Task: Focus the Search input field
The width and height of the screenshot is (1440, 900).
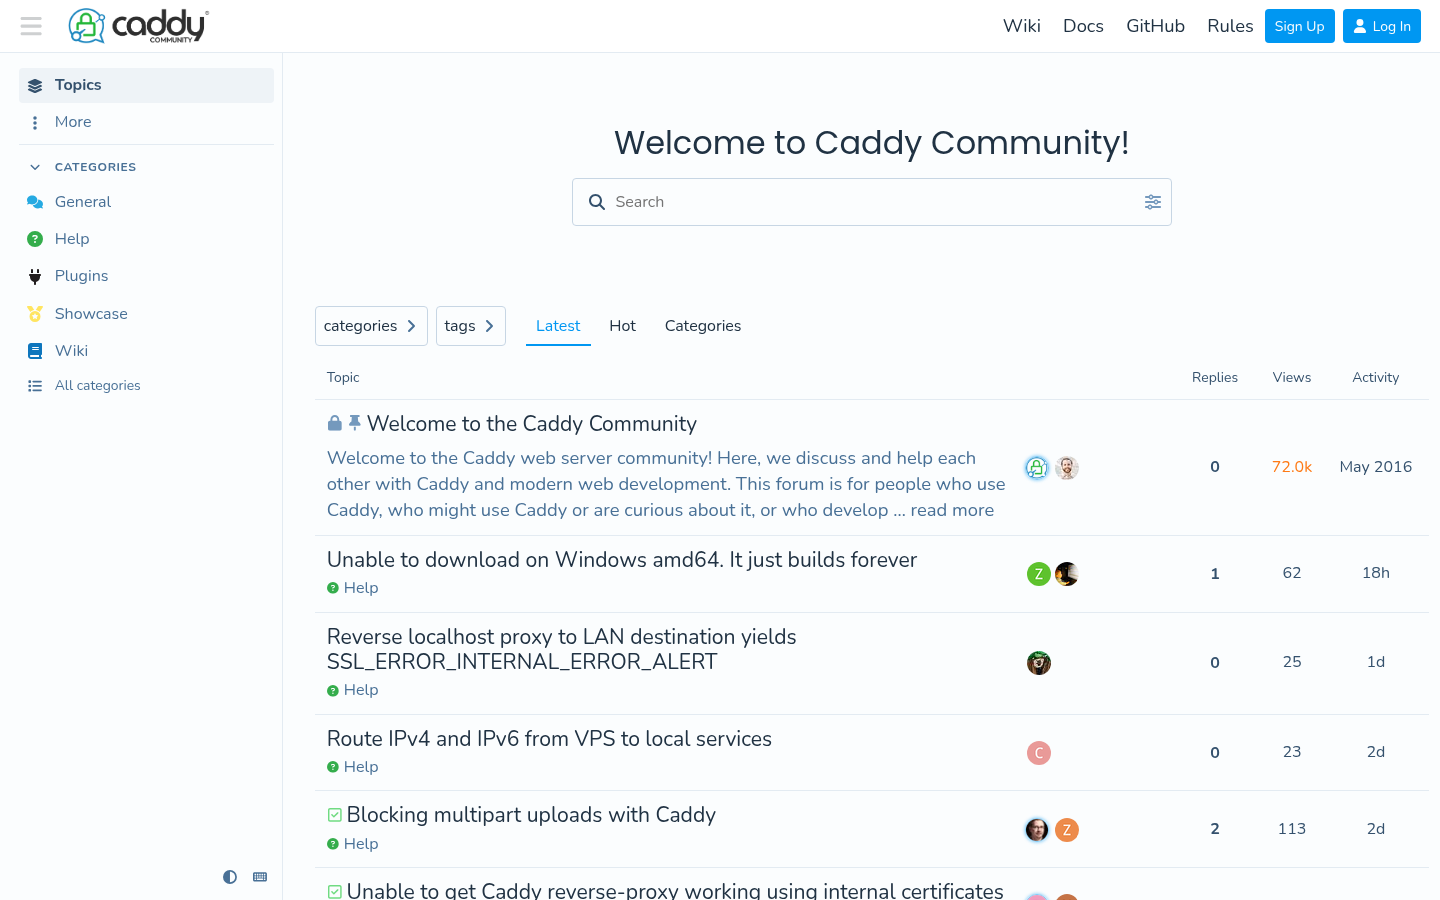Action: [x=872, y=202]
